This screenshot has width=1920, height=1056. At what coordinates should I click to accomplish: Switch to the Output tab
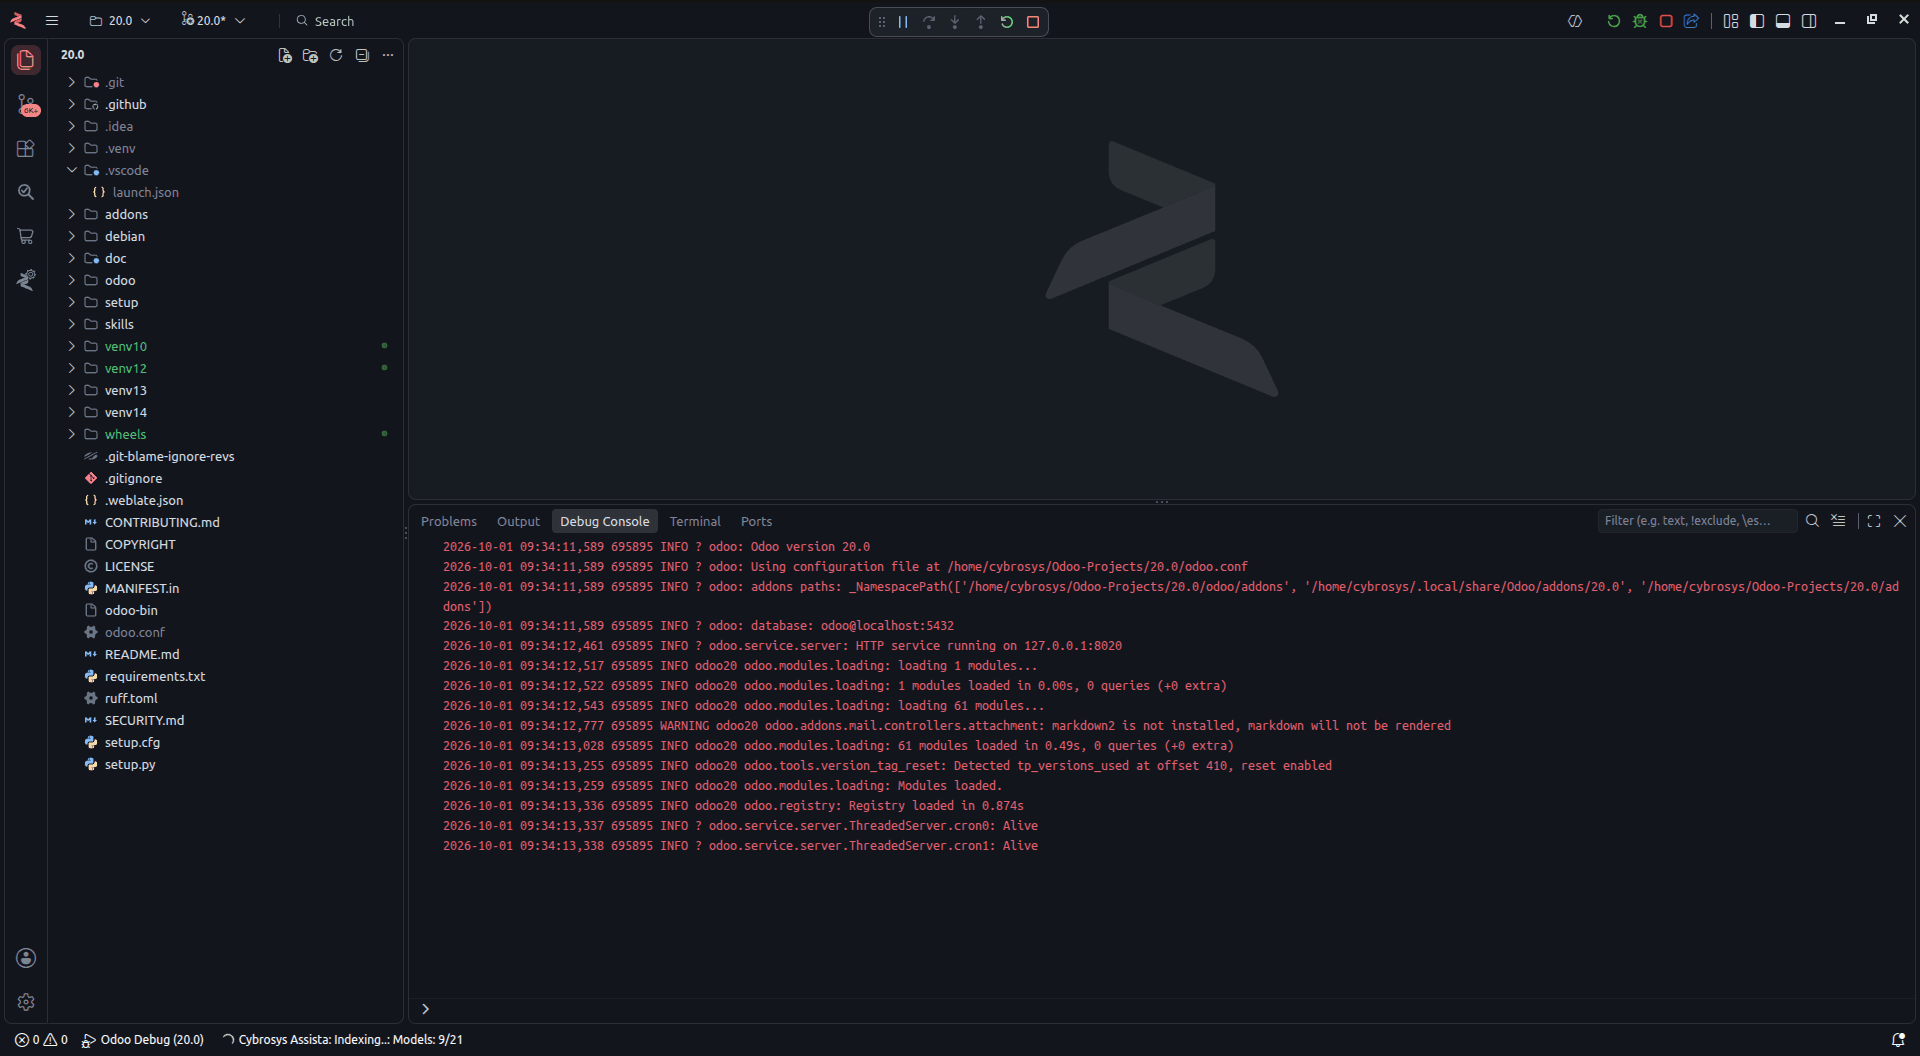coord(518,522)
